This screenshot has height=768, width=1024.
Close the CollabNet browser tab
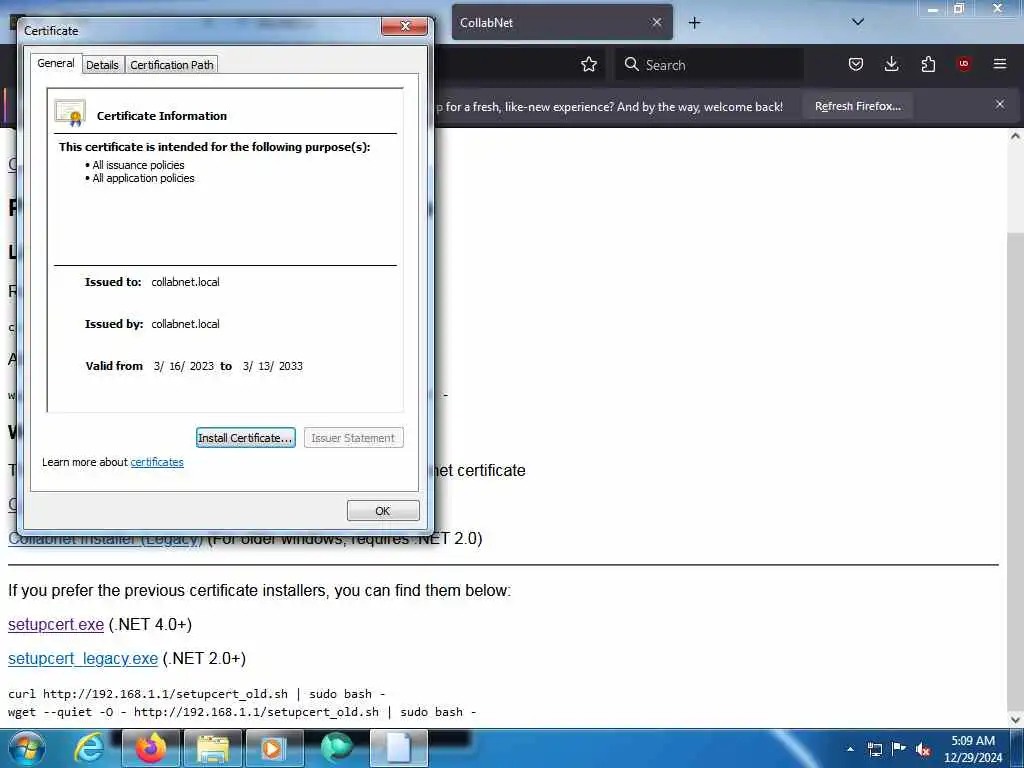coord(657,22)
